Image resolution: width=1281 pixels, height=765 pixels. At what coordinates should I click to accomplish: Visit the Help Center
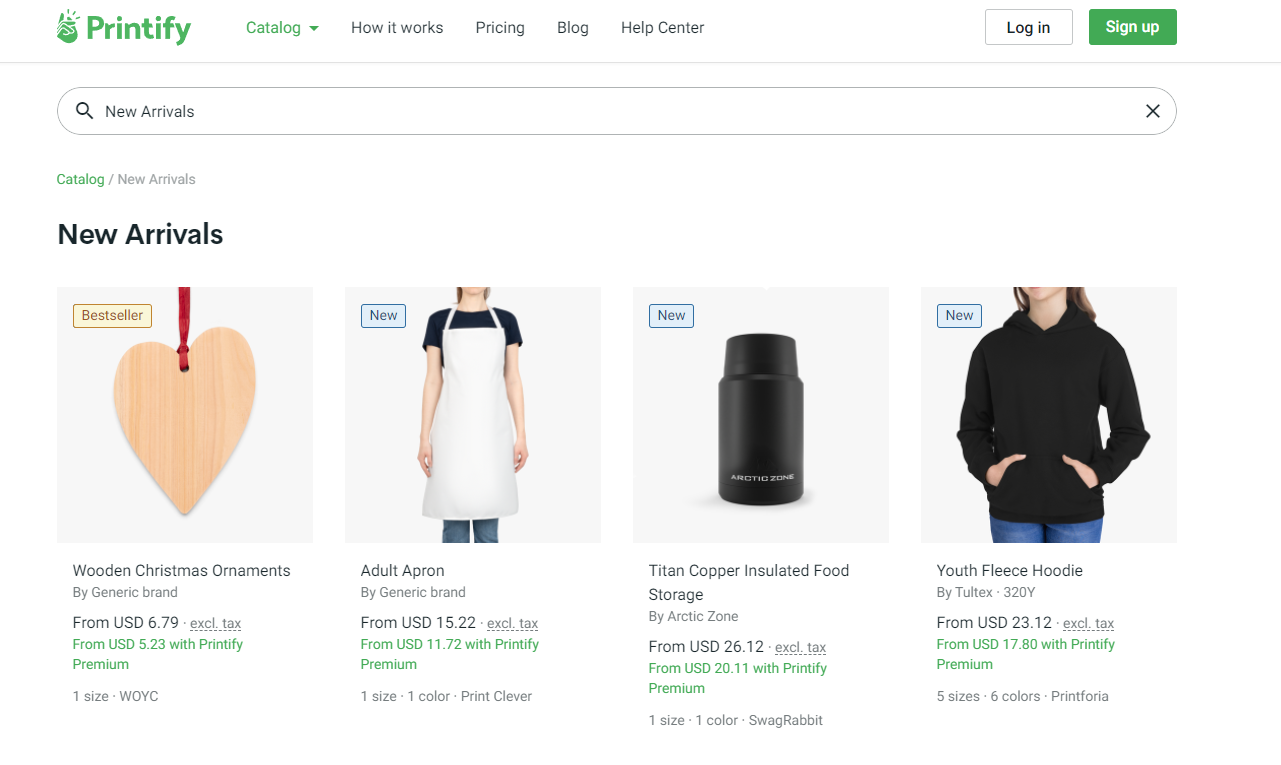(x=662, y=28)
